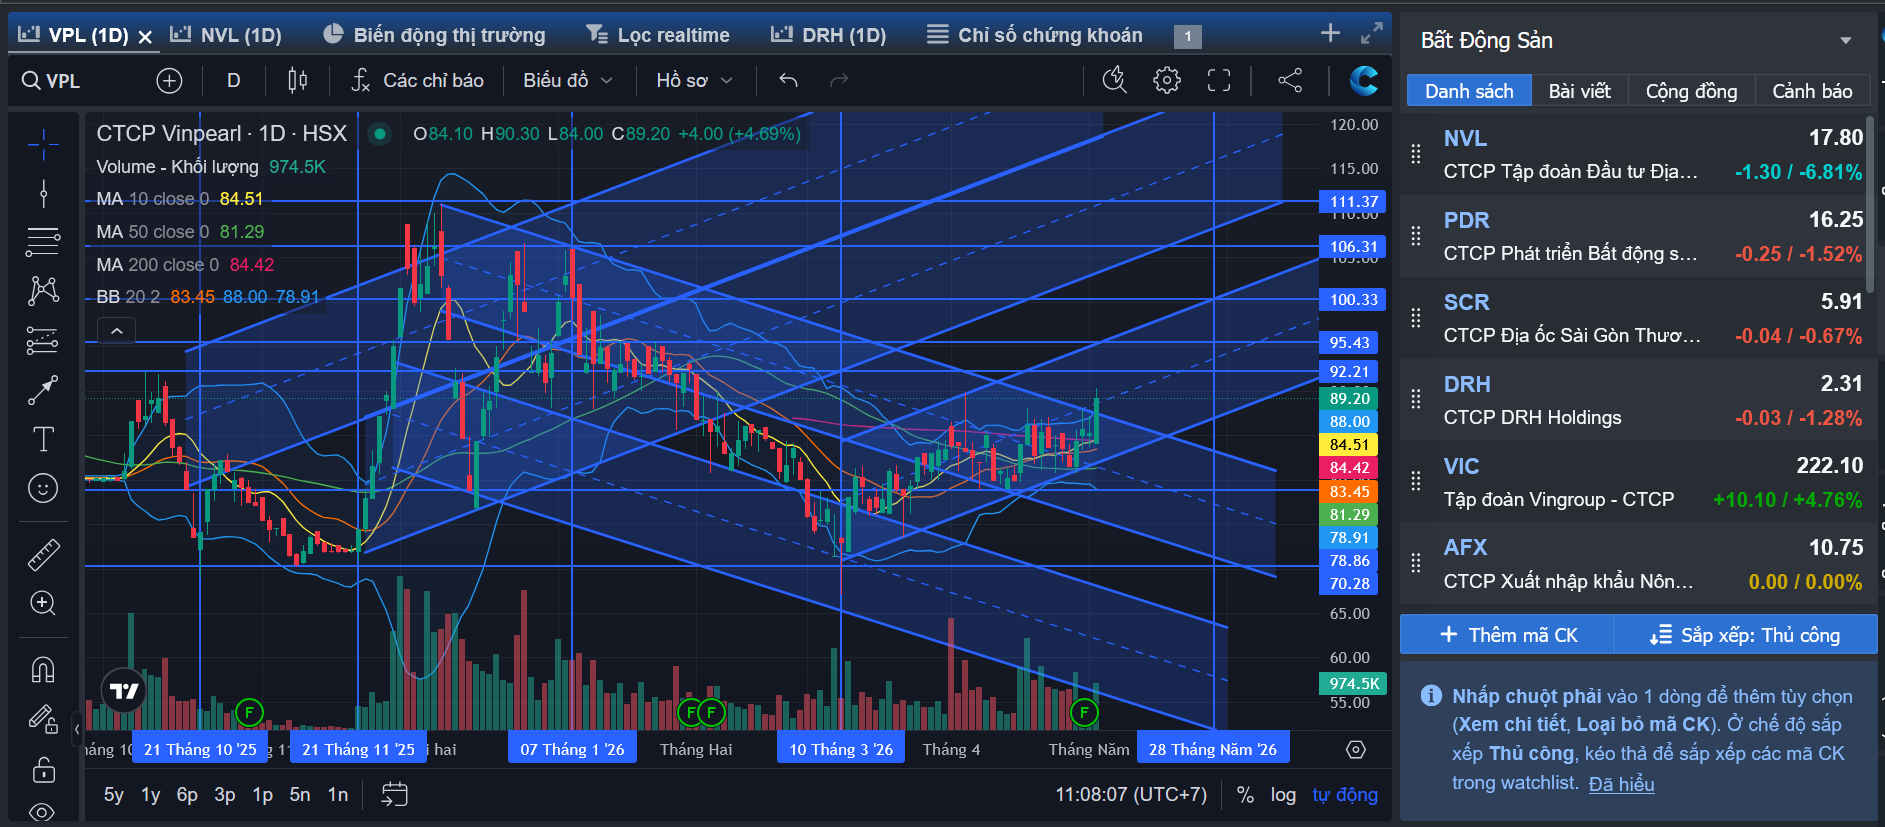Click the compare or add symbol icon
The width and height of the screenshot is (1885, 827).
(x=169, y=80)
